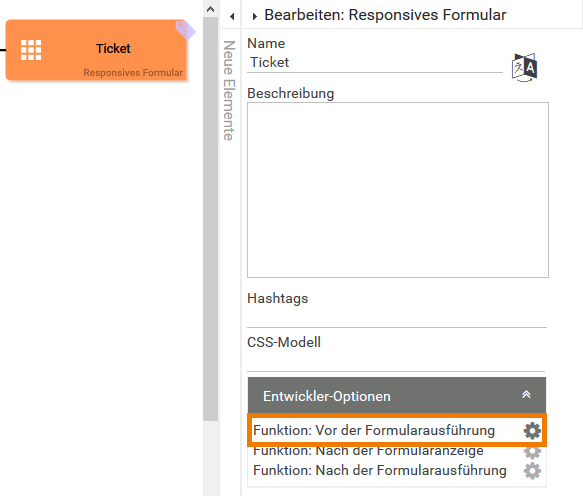Open gear settings for Nach der Formularausführung
Screen dimensions: 583x496
point(532,471)
